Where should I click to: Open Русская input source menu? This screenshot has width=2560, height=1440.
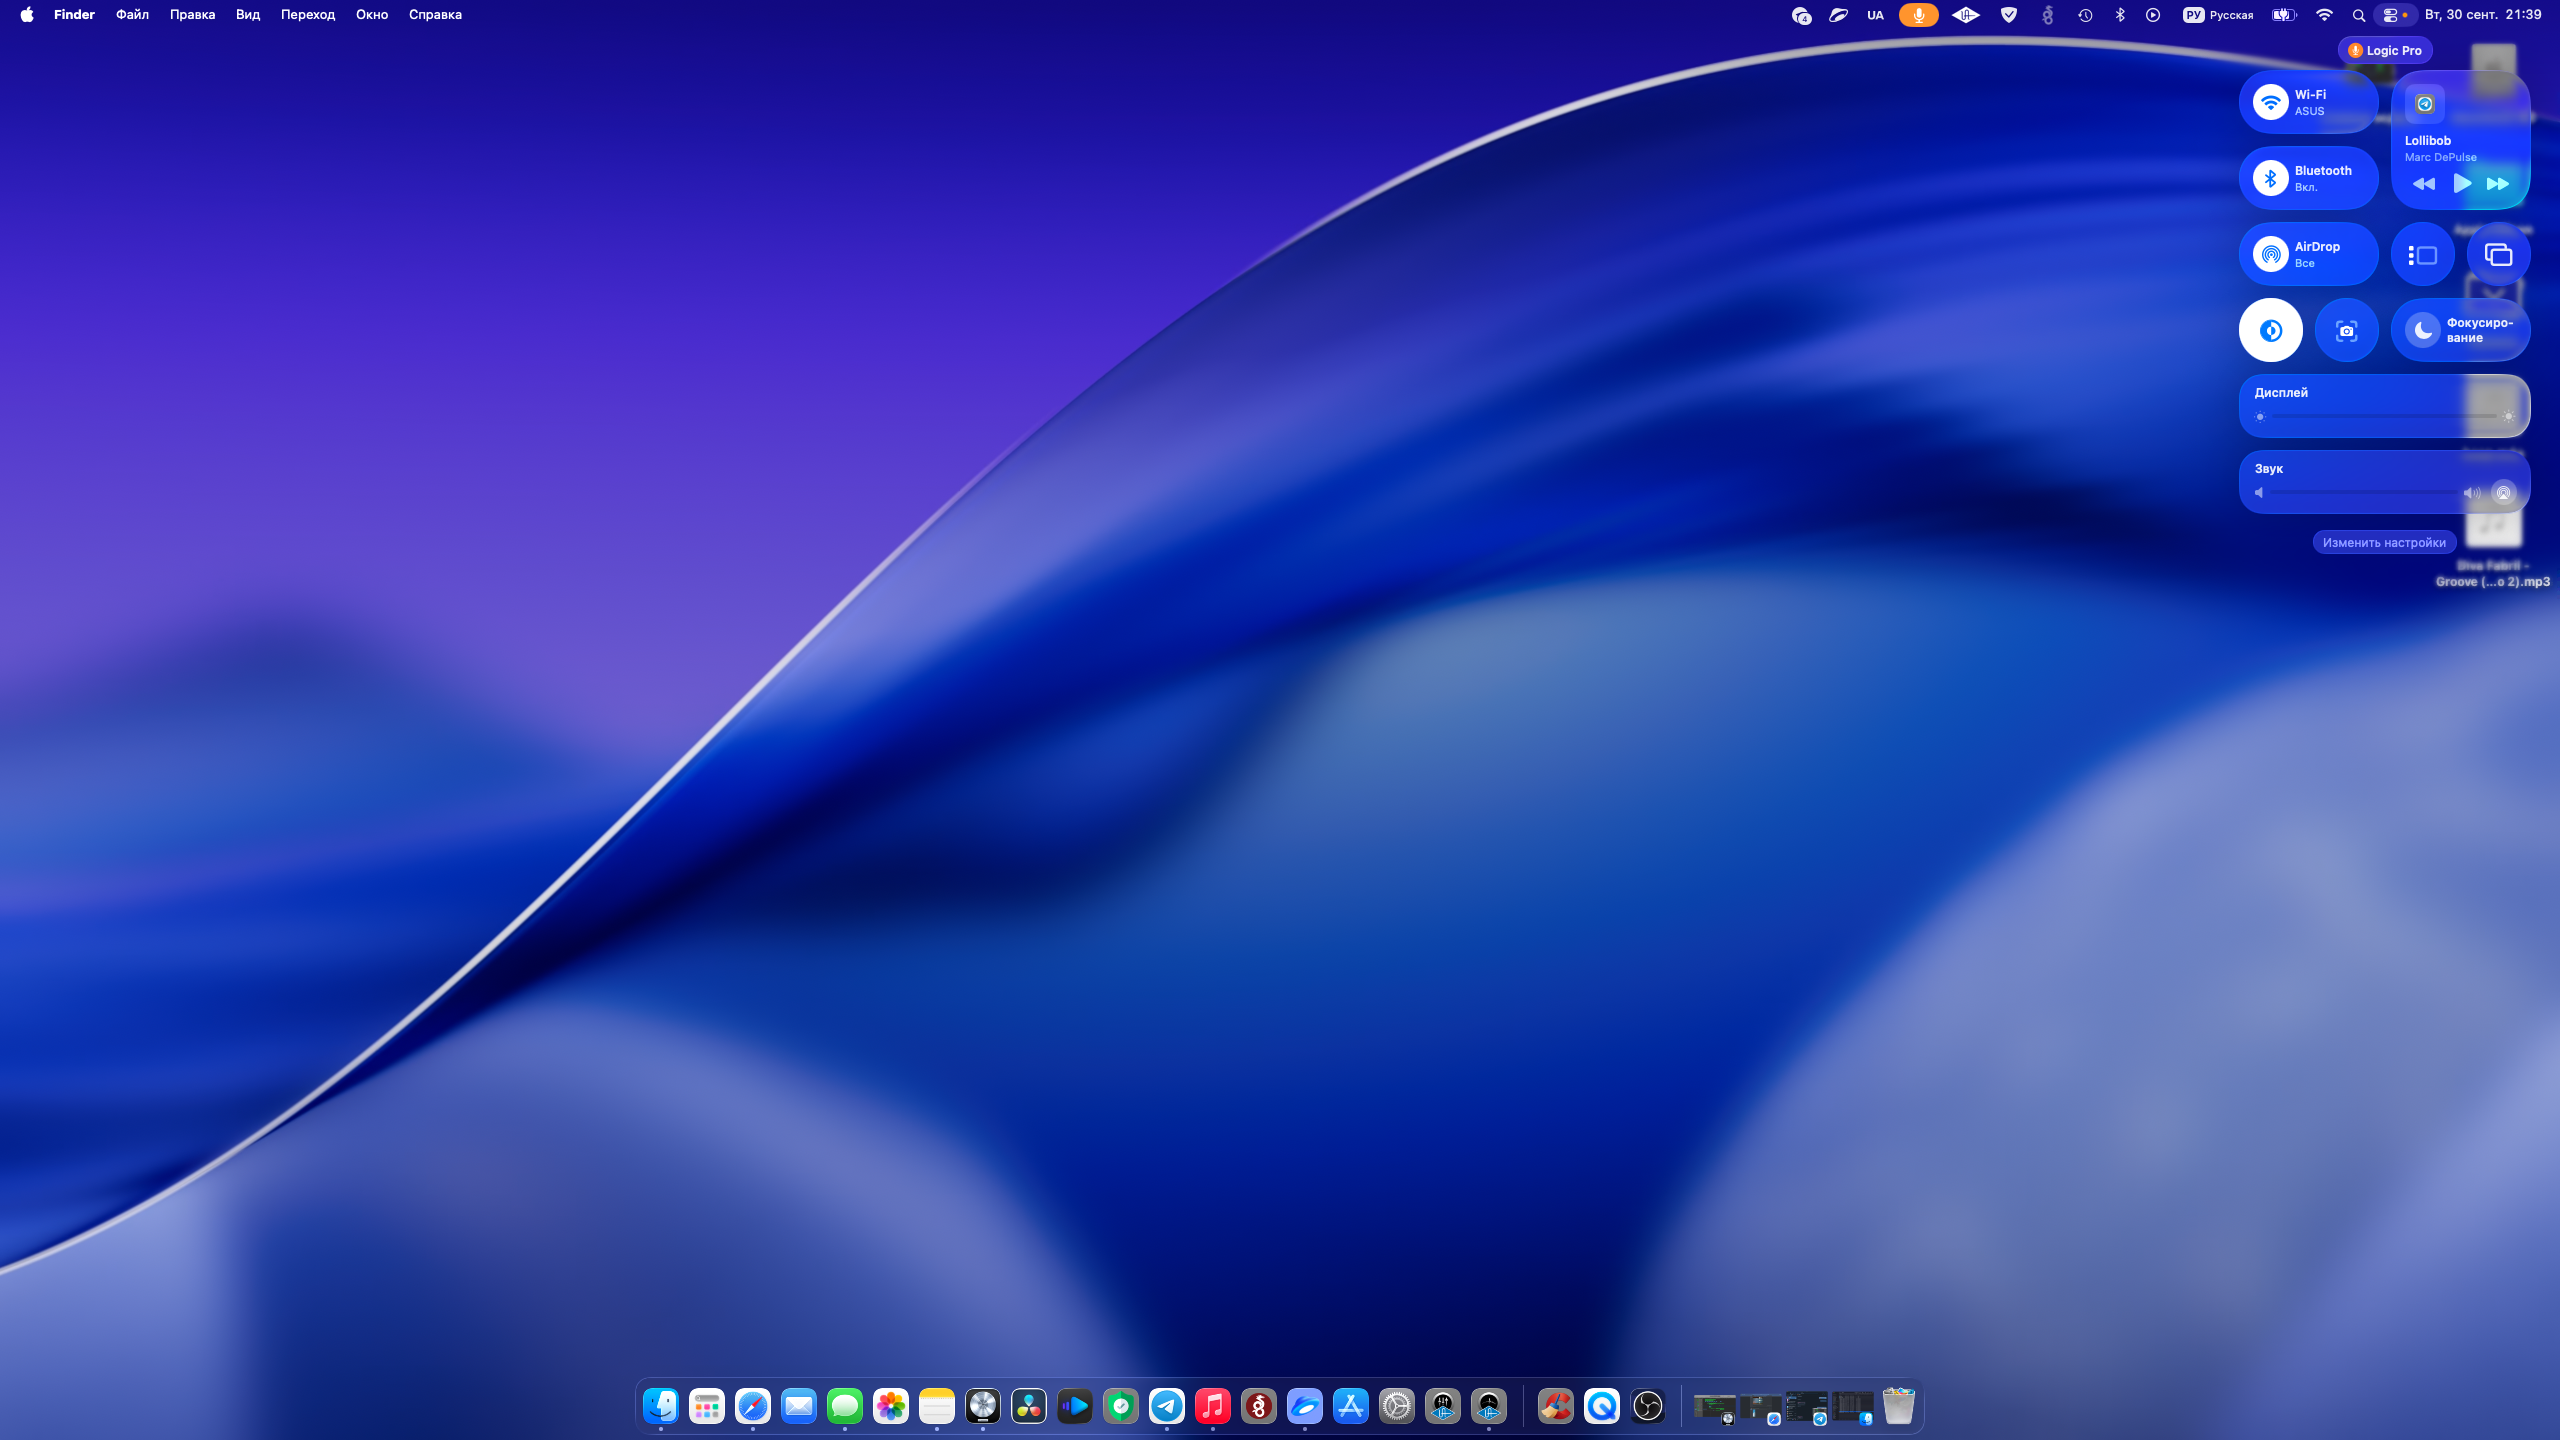coord(2219,15)
